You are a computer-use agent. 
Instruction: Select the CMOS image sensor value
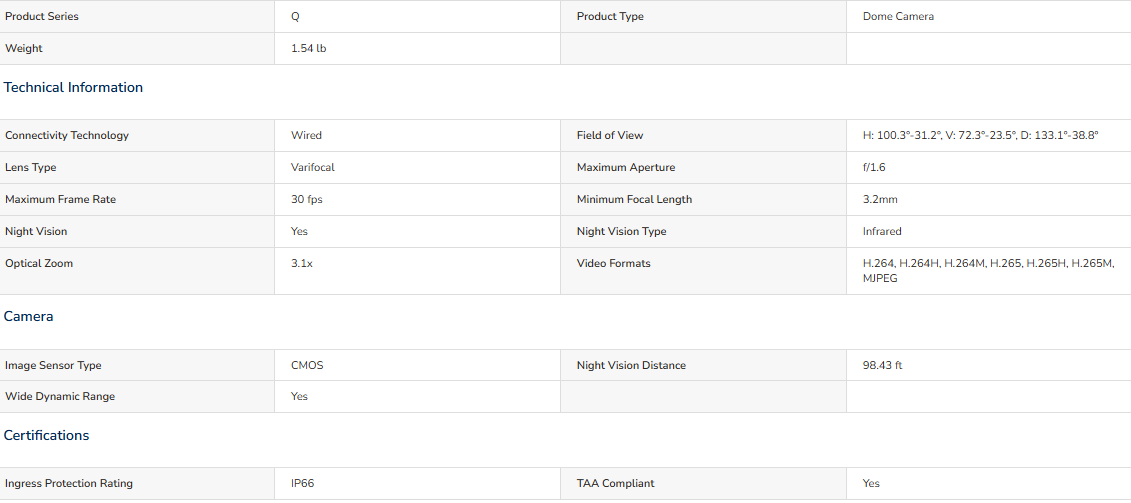pyautogui.click(x=307, y=365)
